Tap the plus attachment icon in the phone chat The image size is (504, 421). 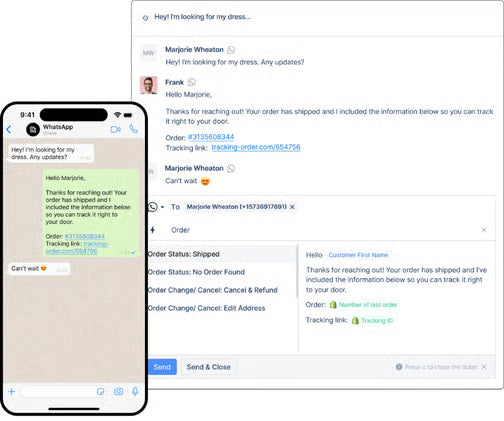click(12, 391)
